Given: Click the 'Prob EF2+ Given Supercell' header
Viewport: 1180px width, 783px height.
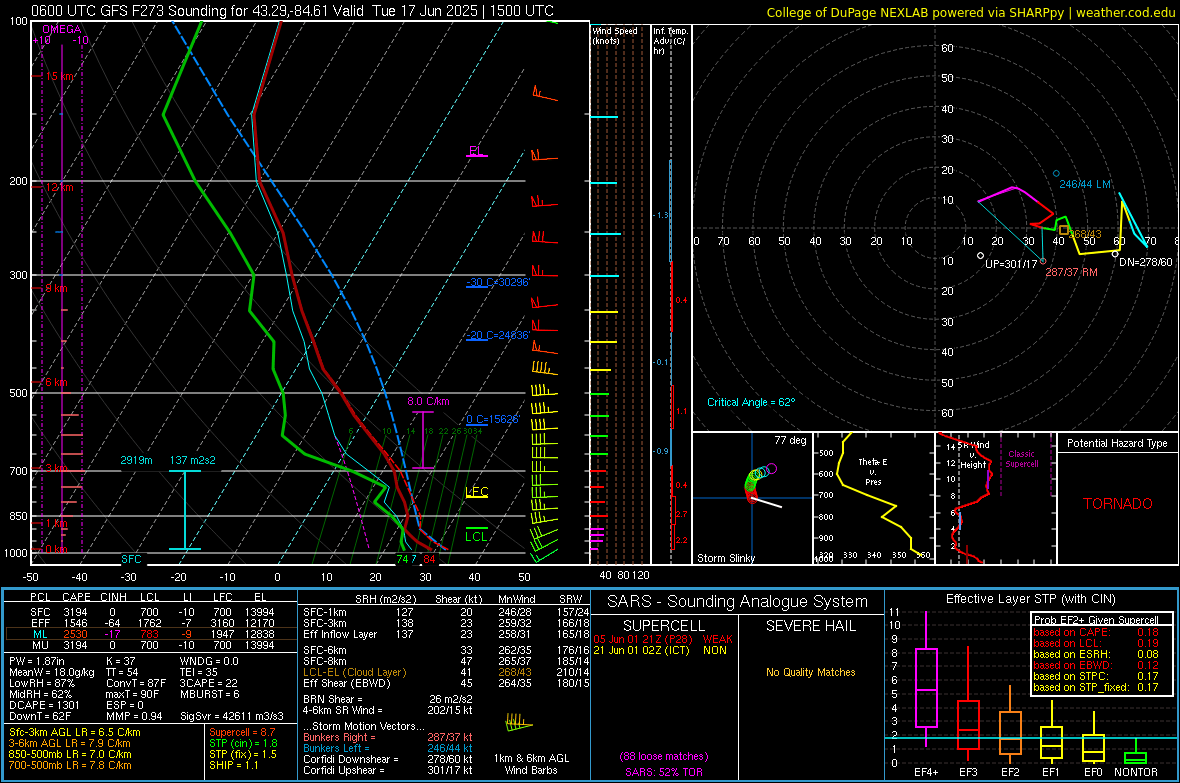Looking at the screenshot, I should pyautogui.click(x=1096, y=620).
